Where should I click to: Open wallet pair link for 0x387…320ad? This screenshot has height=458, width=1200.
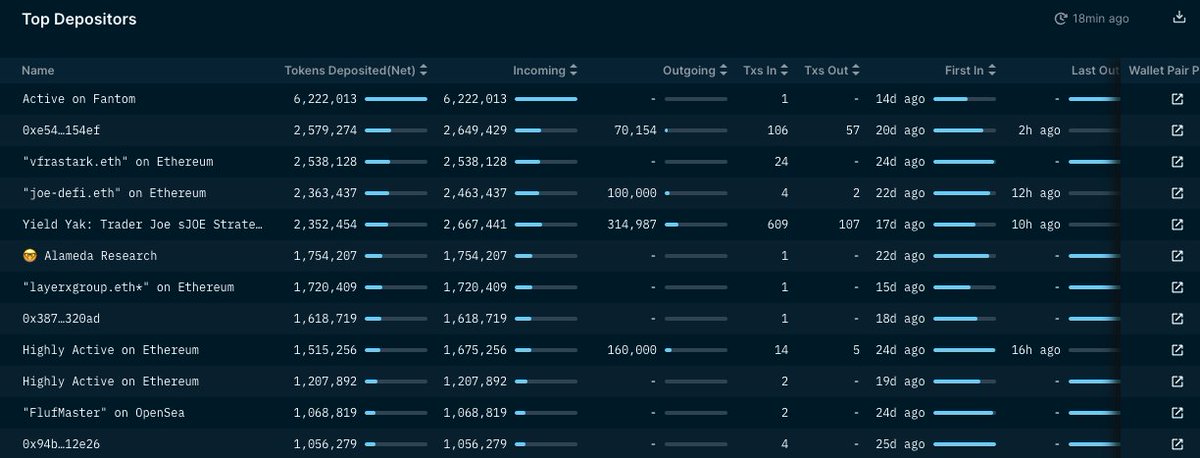tap(1178, 318)
